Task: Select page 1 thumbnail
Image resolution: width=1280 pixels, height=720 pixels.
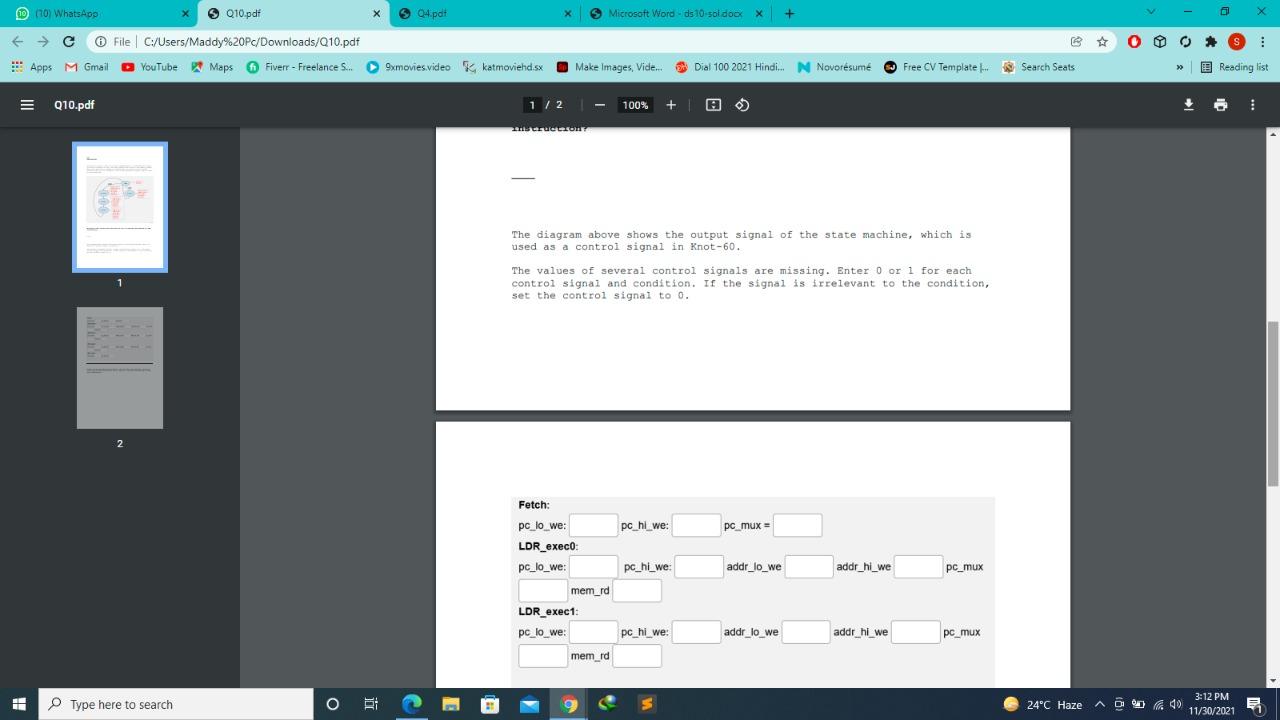Action: [x=120, y=207]
